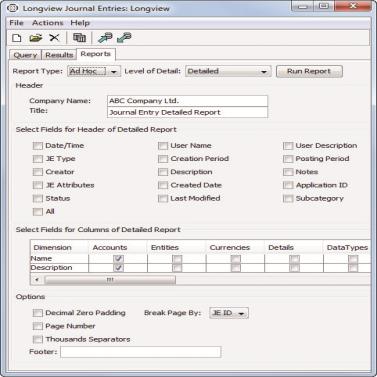This screenshot has height=377, width=377.
Task: Click the copy windows toolbar icon
Action: click(79, 38)
